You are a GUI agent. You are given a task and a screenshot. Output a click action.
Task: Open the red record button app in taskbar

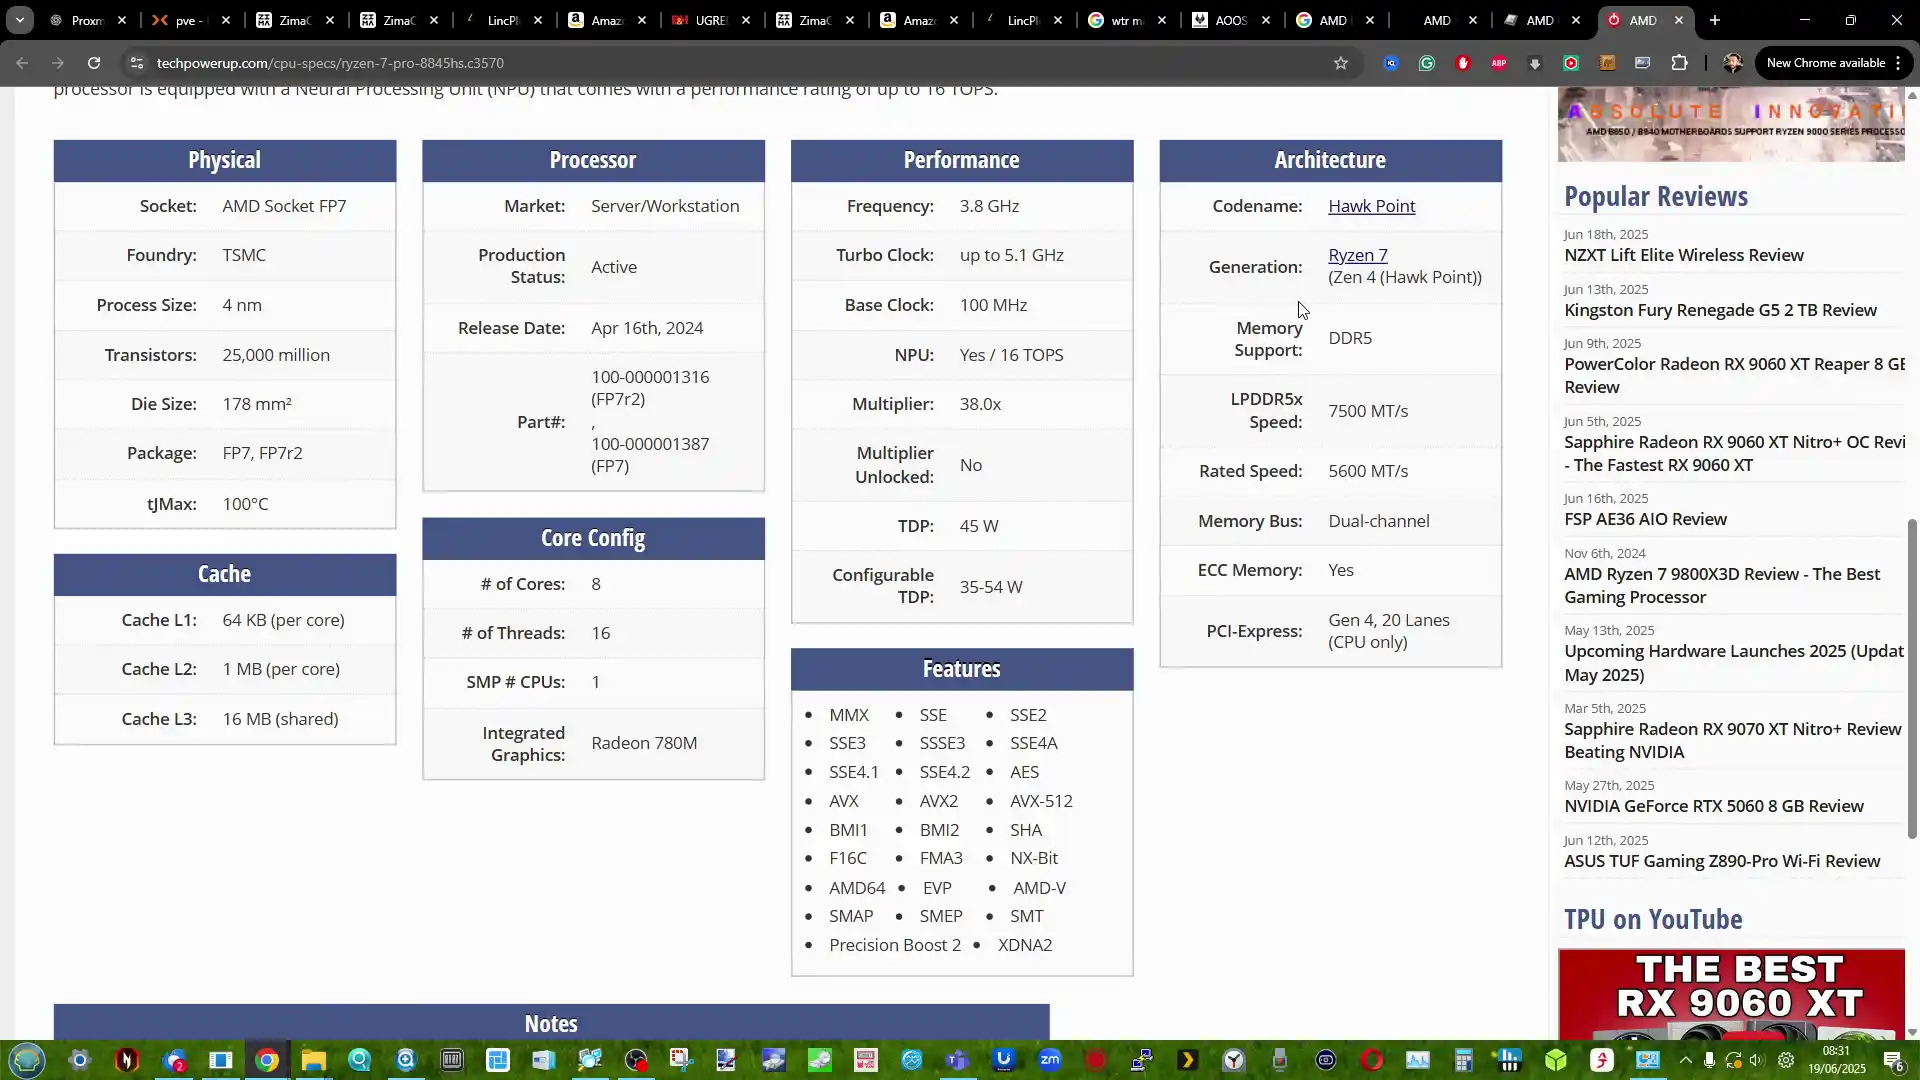(1096, 1060)
